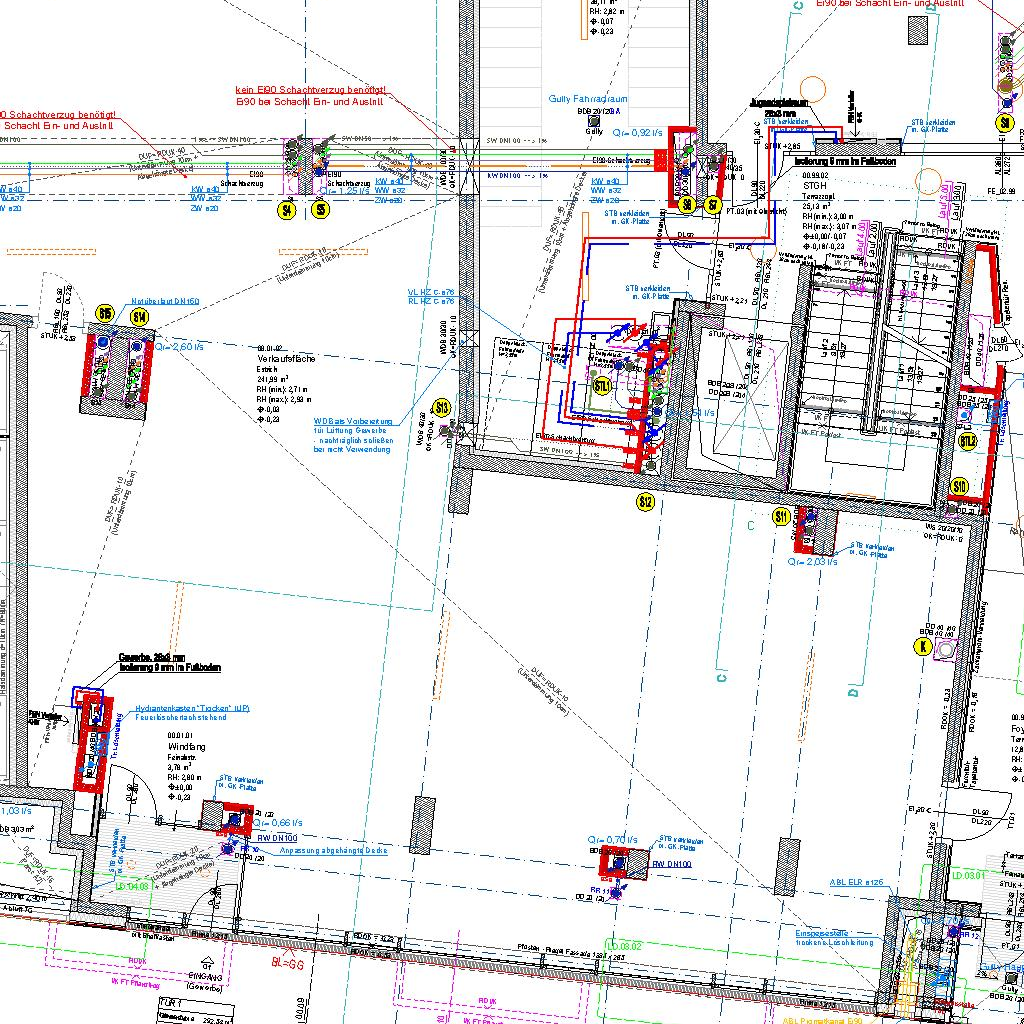Click the yellow STL1 marker
Viewport: 1024px width, 1024px height.
click(x=603, y=385)
